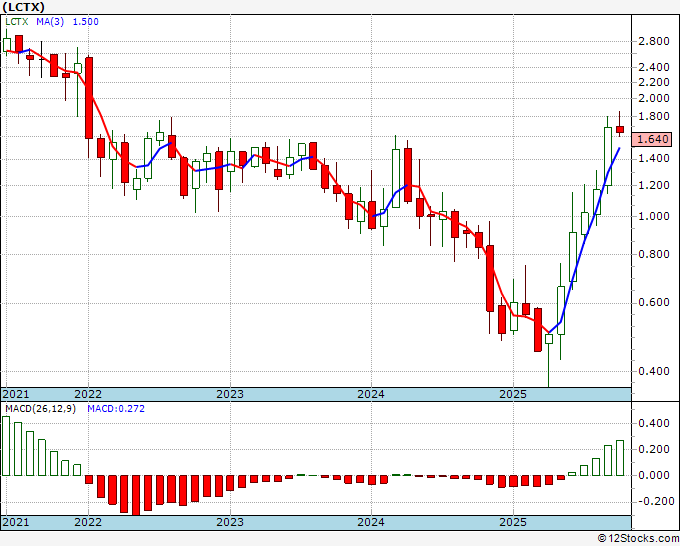Select 2023 on the price chart time axis
This screenshot has height=546, width=680.
coord(230,394)
